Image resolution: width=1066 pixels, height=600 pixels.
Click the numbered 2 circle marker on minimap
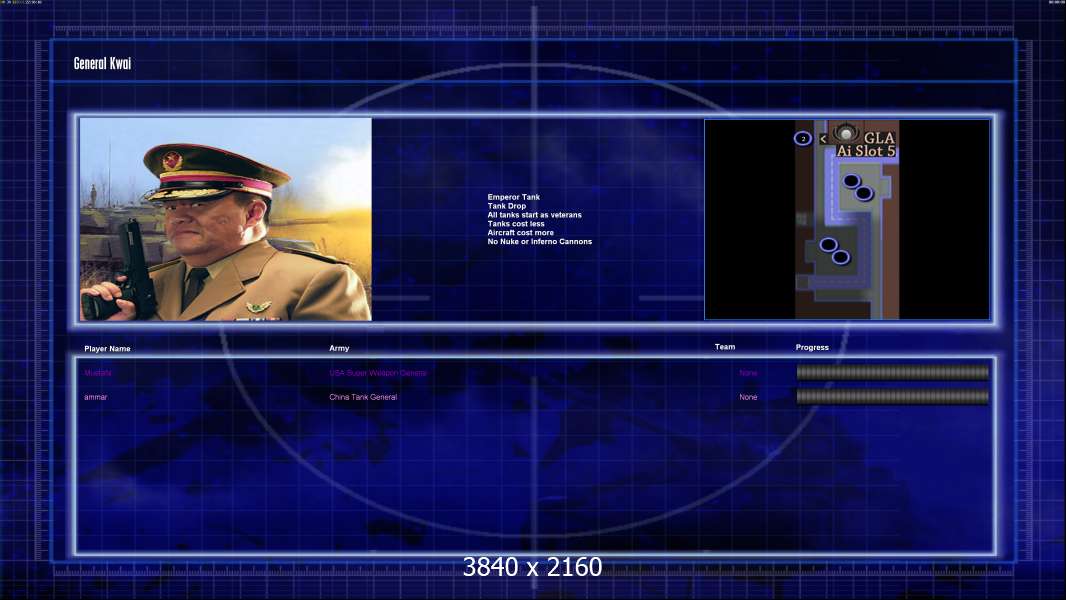[803, 139]
